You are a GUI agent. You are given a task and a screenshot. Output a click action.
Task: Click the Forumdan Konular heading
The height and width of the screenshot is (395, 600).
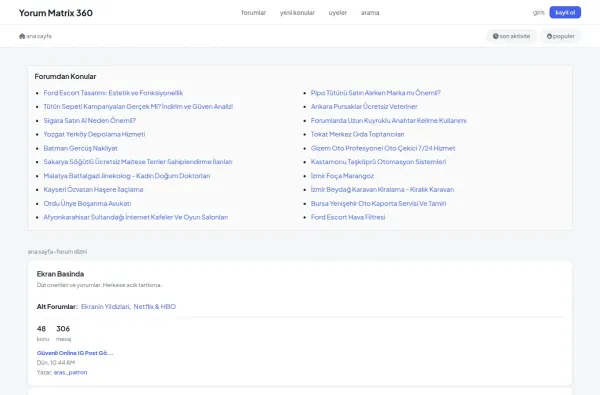point(65,77)
